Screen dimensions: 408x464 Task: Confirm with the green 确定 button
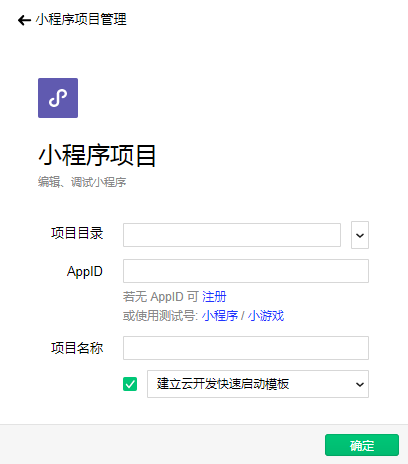(x=362, y=445)
